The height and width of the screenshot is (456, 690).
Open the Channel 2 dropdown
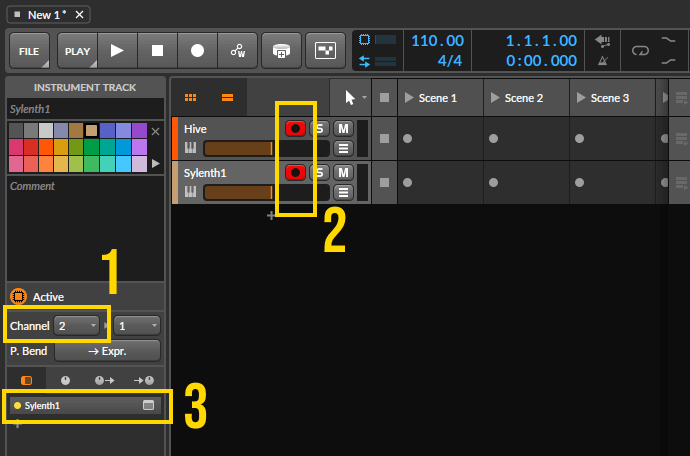point(77,326)
